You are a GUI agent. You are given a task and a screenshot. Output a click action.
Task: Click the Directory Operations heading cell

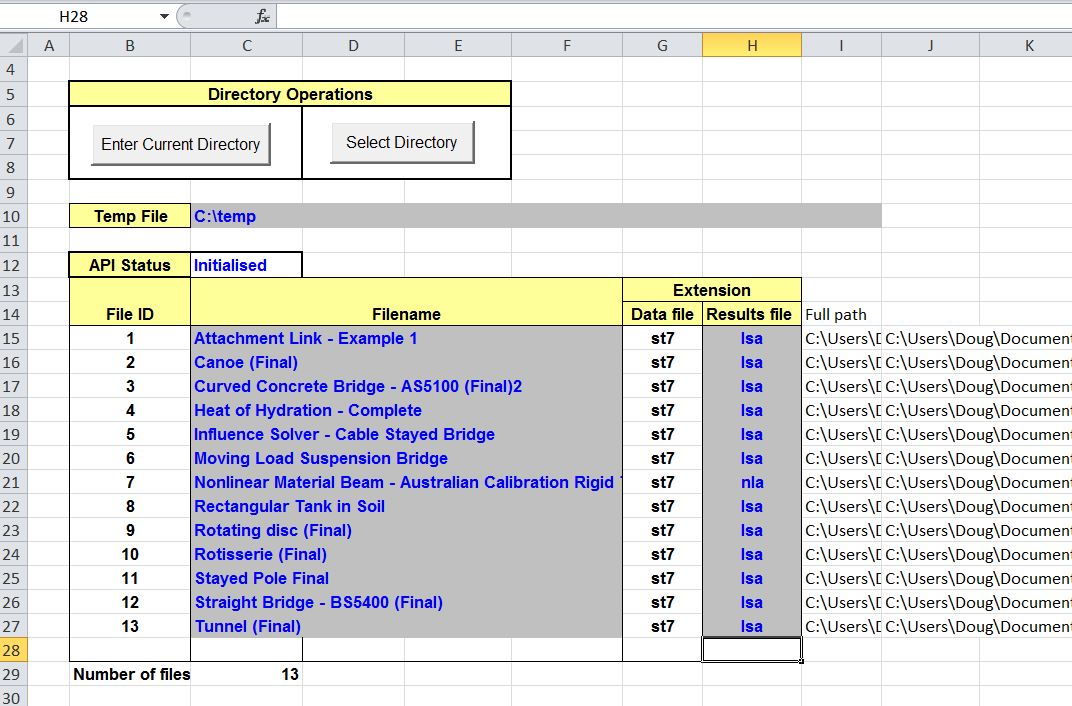click(290, 94)
